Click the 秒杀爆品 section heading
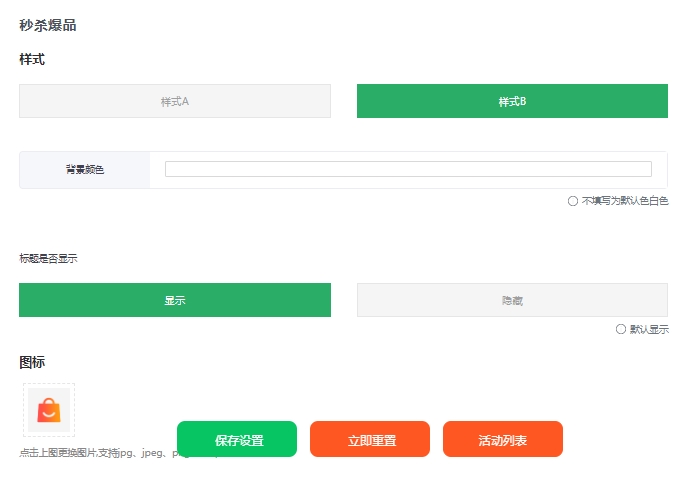690x495 pixels. (x=48, y=25)
